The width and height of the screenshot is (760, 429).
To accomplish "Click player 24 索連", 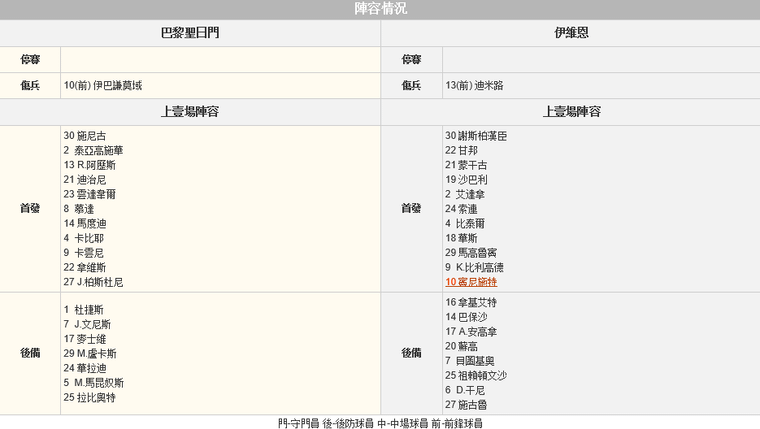I will pos(461,209).
